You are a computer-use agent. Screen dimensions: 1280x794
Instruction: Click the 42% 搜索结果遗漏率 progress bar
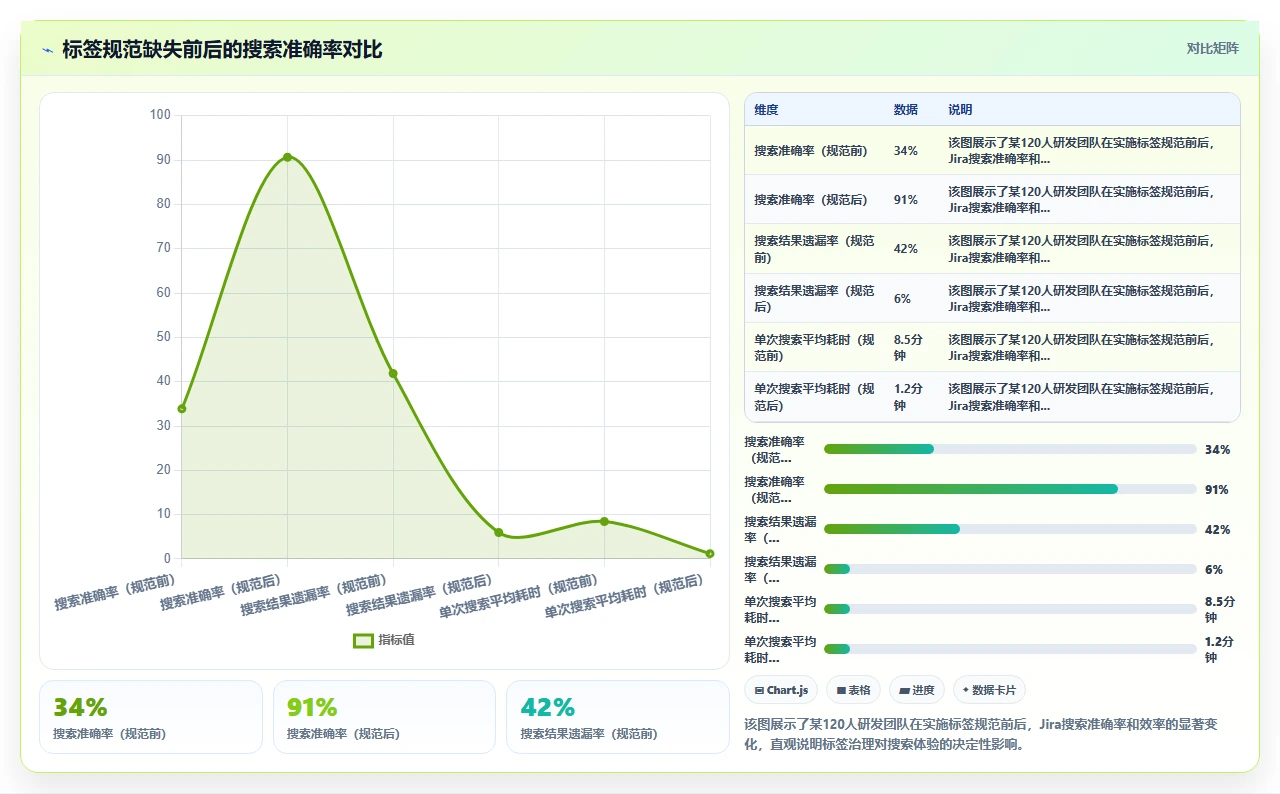coord(1010,529)
